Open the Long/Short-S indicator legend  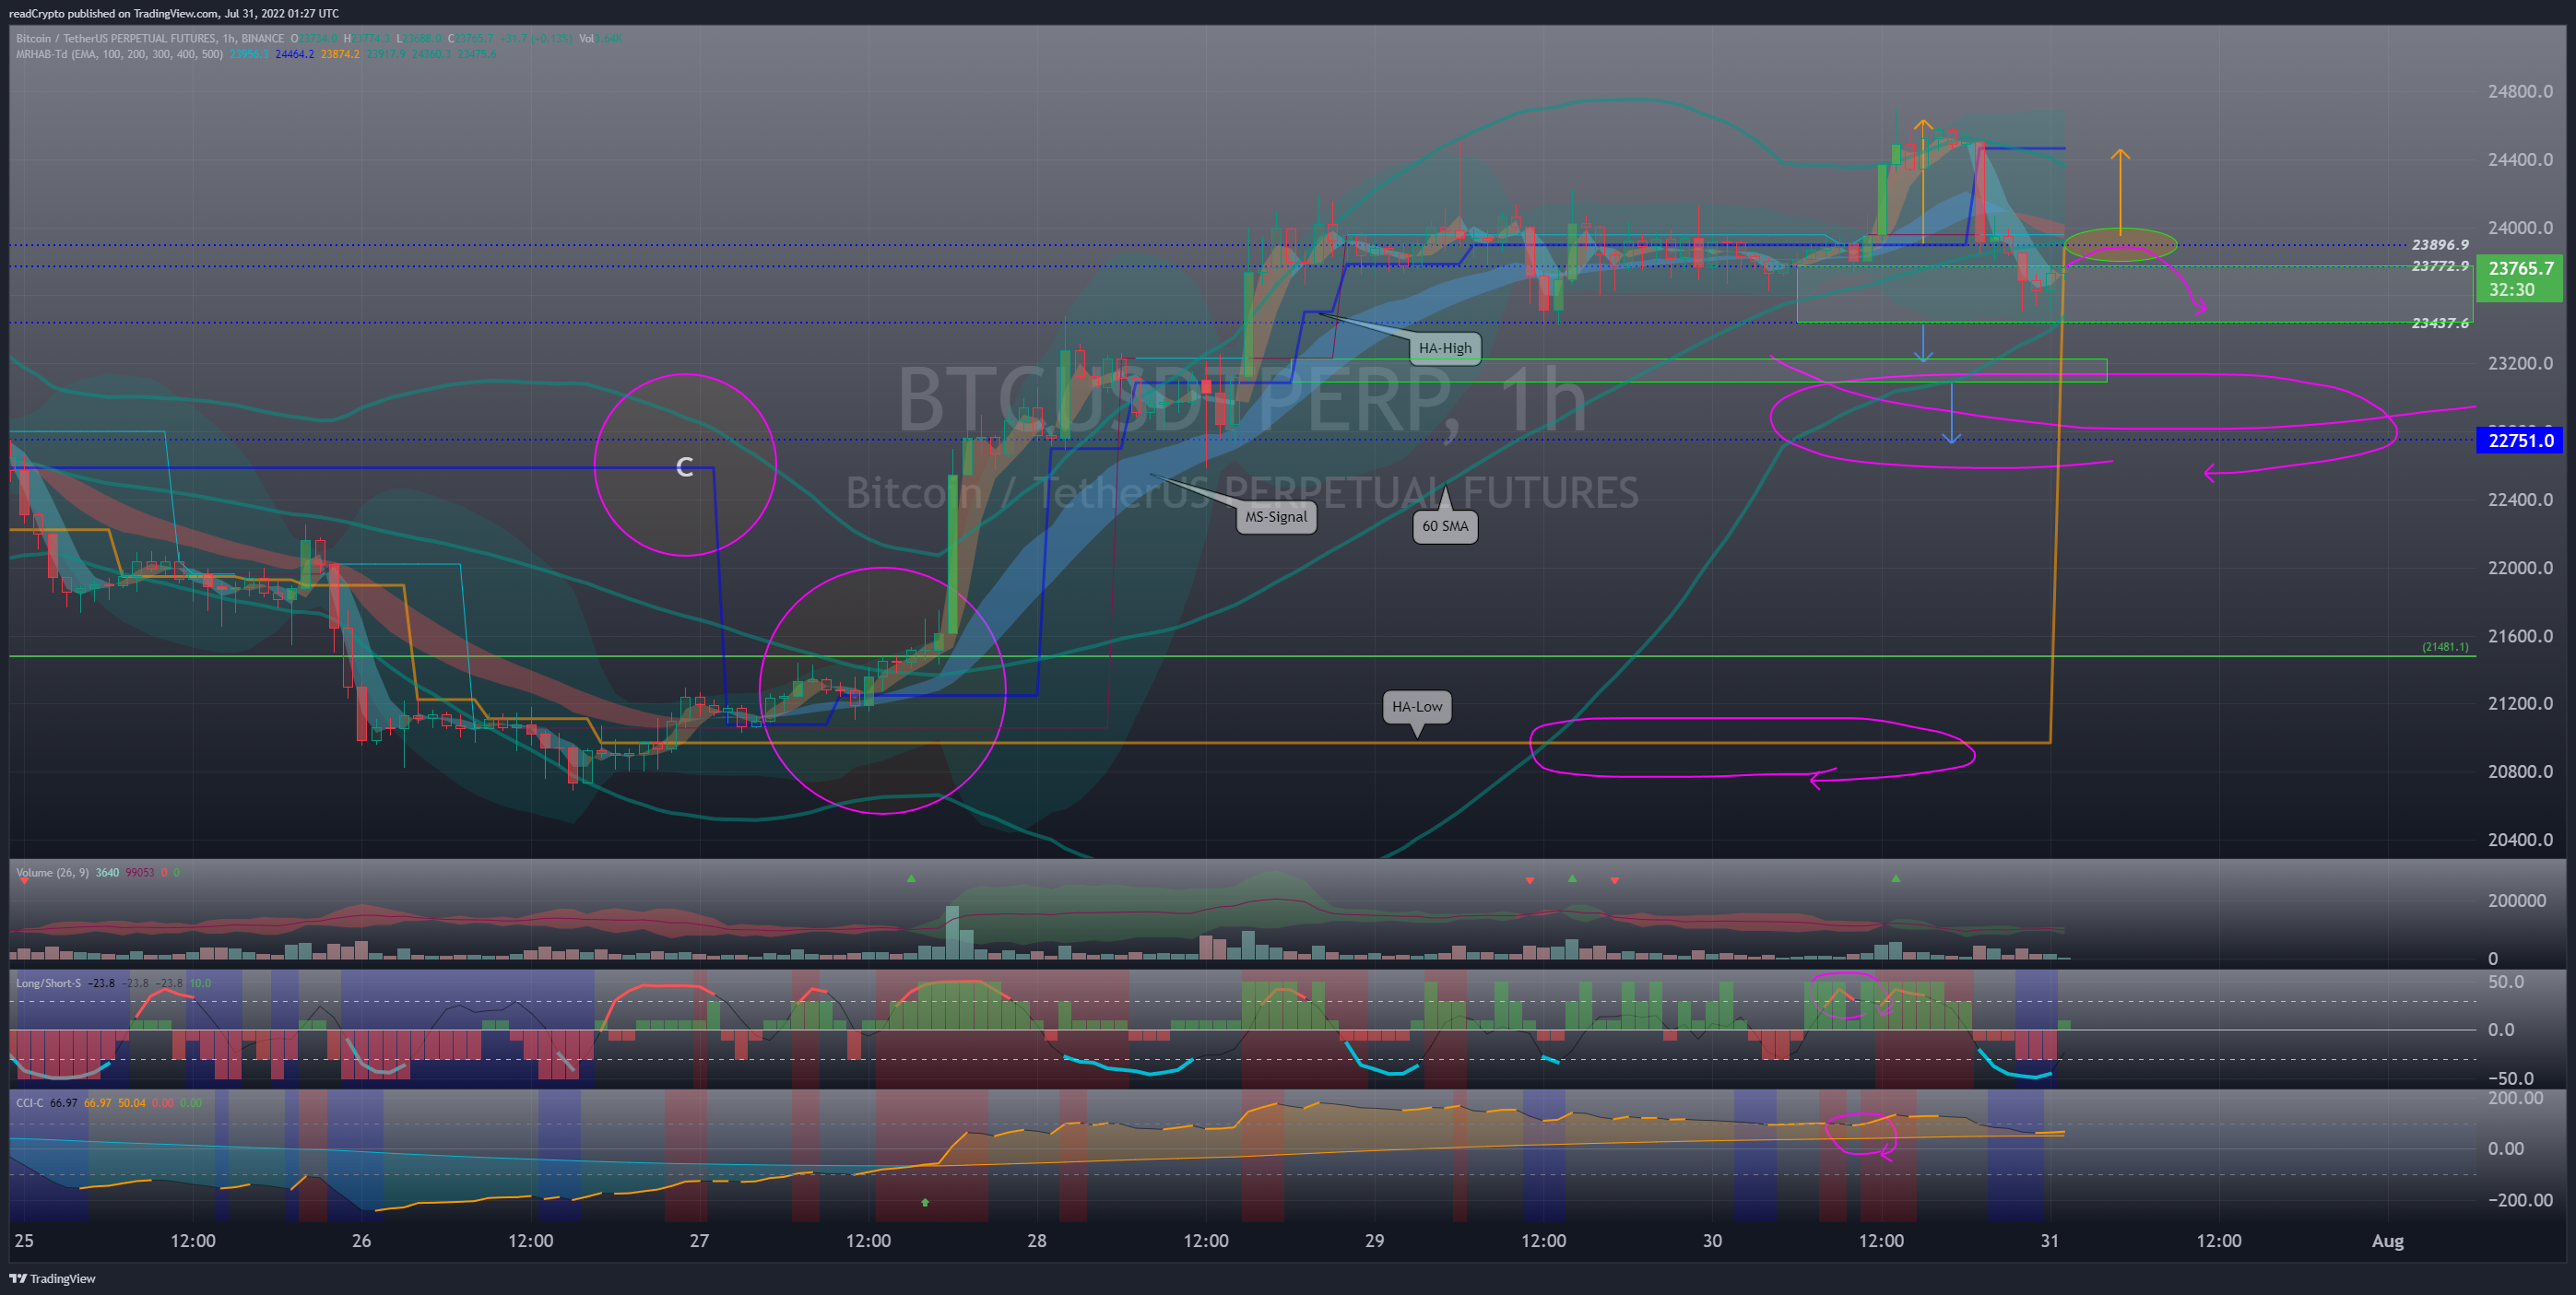pyautogui.click(x=48, y=983)
